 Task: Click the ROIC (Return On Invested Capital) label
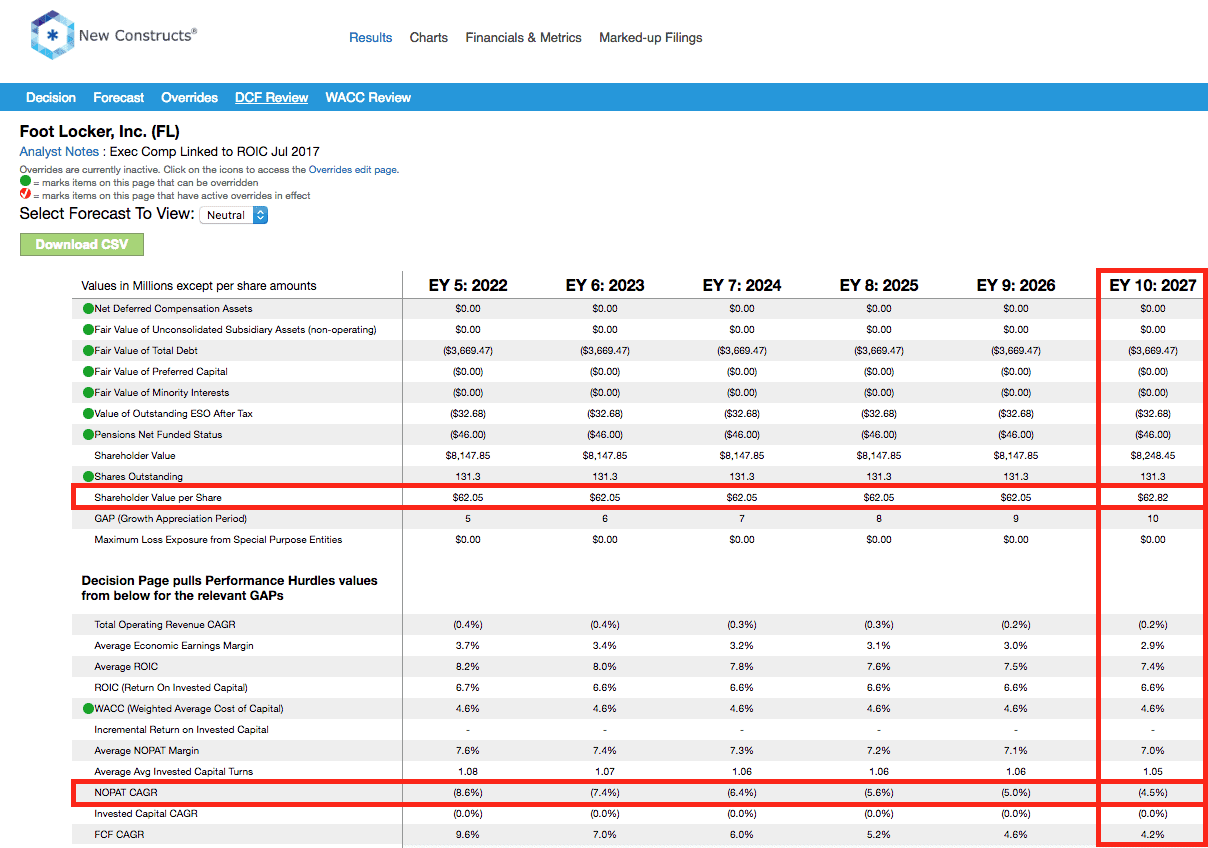(171, 688)
